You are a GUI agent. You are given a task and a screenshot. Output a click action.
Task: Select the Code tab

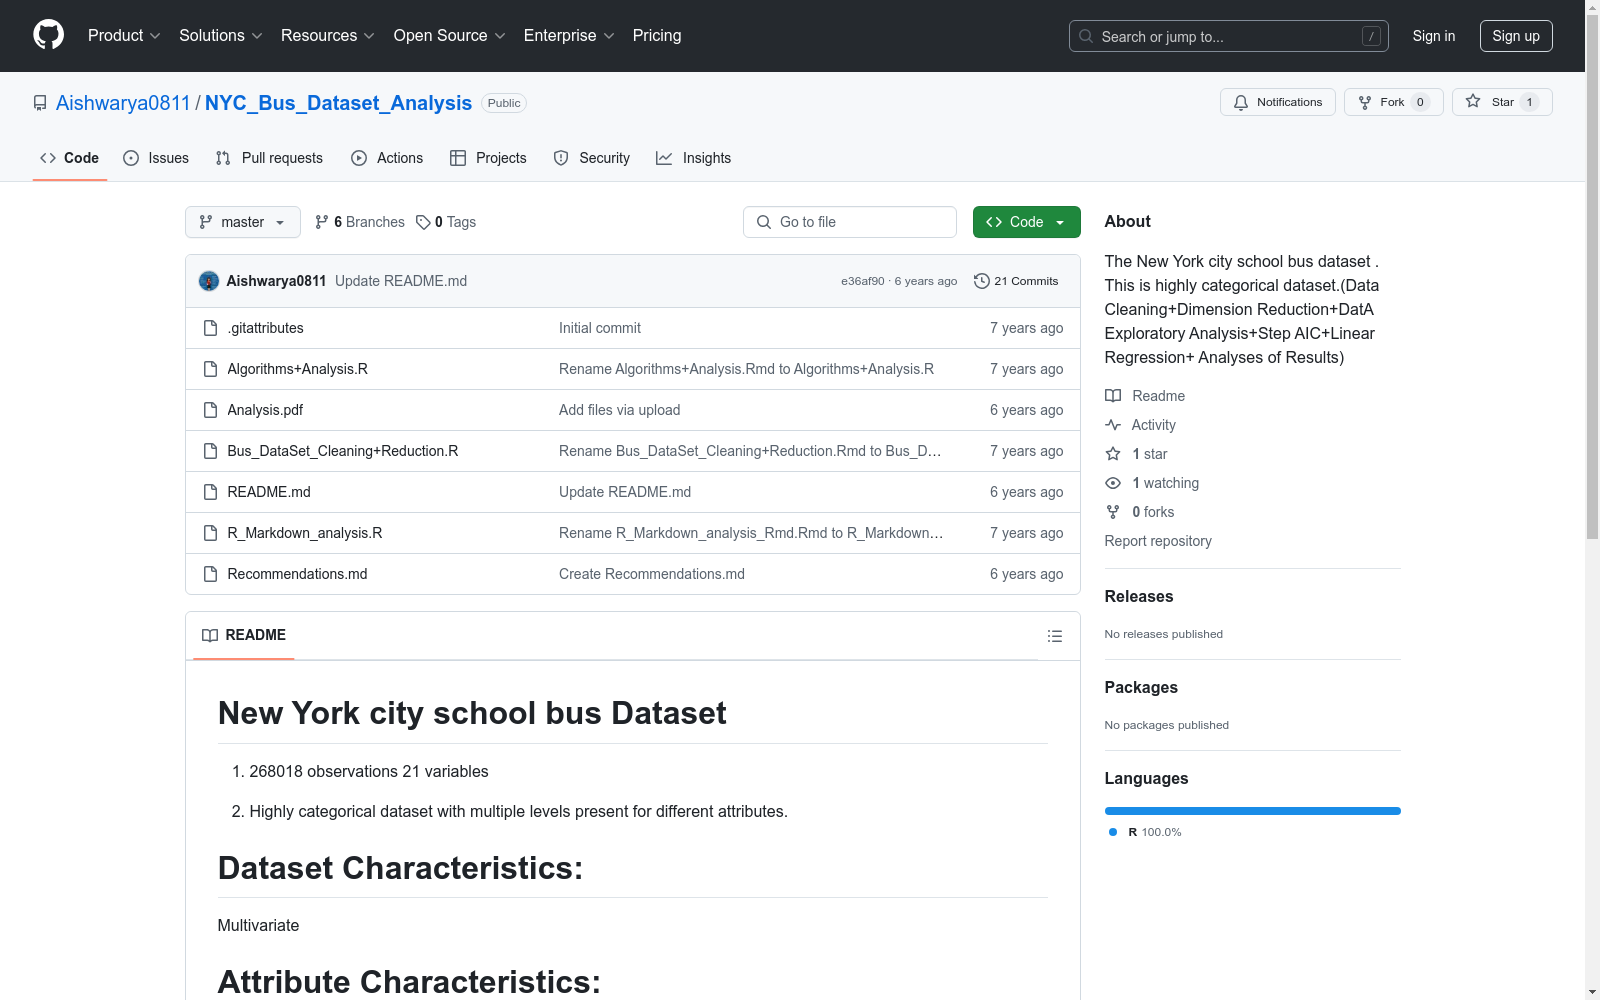[x=70, y=158]
